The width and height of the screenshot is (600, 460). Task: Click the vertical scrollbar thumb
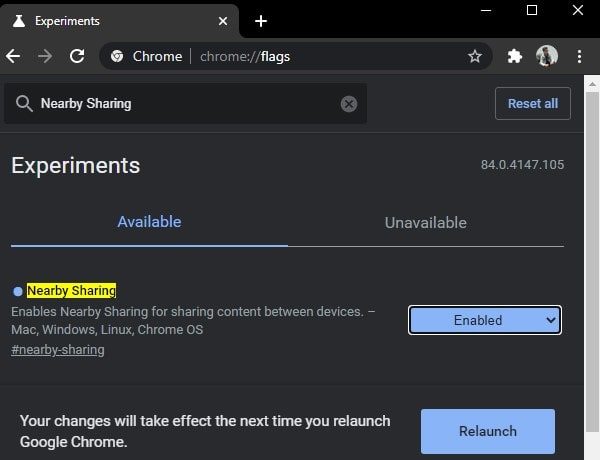[592, 261]
